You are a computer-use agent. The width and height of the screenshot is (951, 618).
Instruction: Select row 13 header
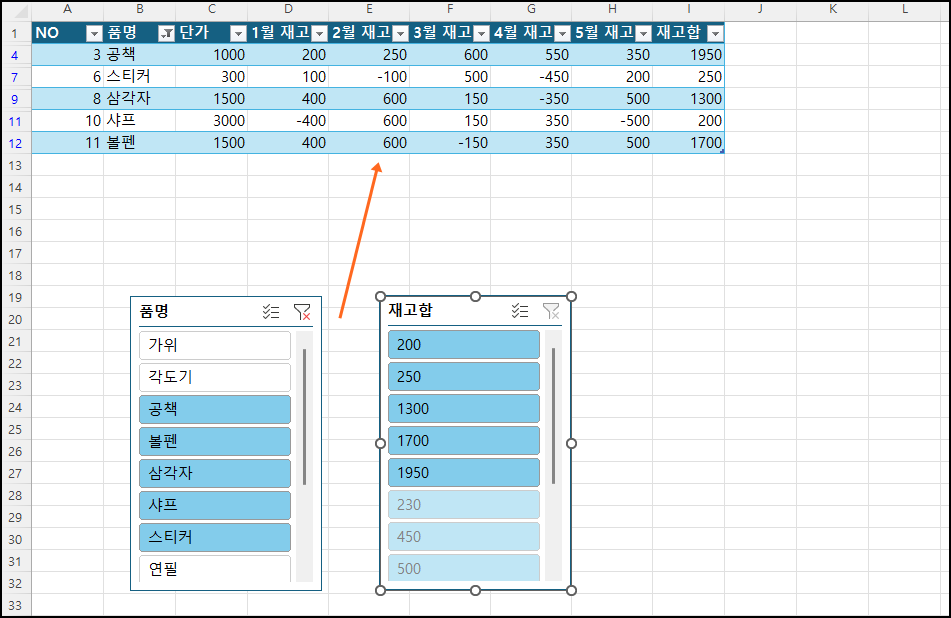click(x=15, y=166)
